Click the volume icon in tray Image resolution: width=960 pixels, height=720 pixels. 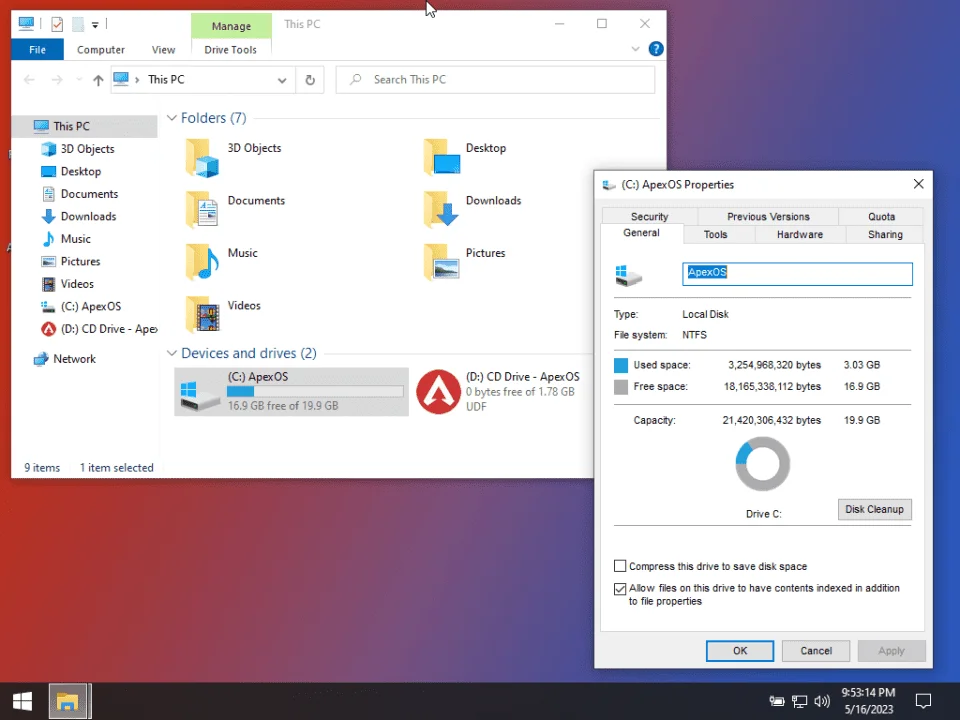822,701
